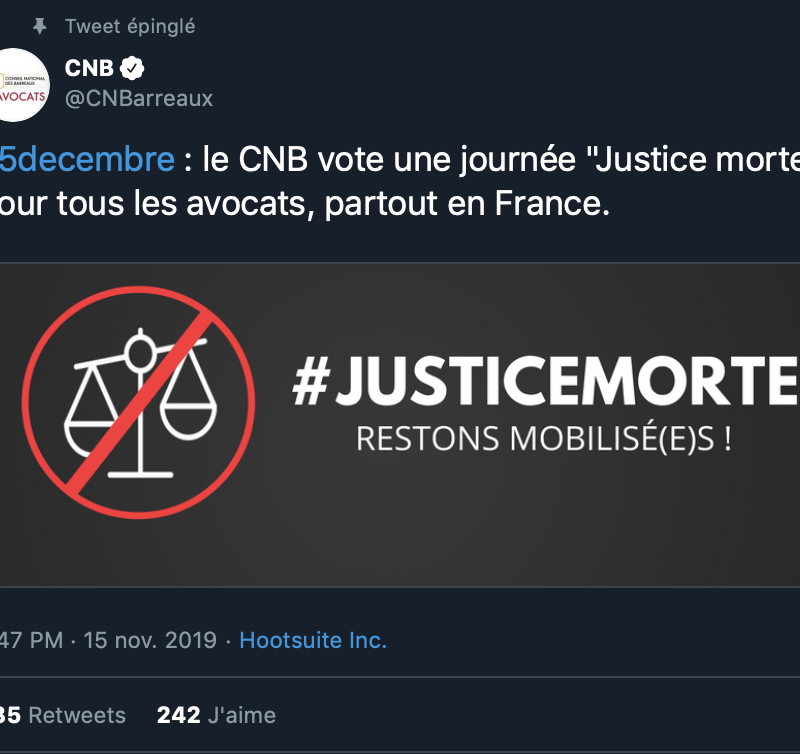Click the RESTONS MOBILISÉ(E)S ! caption text
Image resolution: width=800 pixels, height=754 pixels.
543,438
